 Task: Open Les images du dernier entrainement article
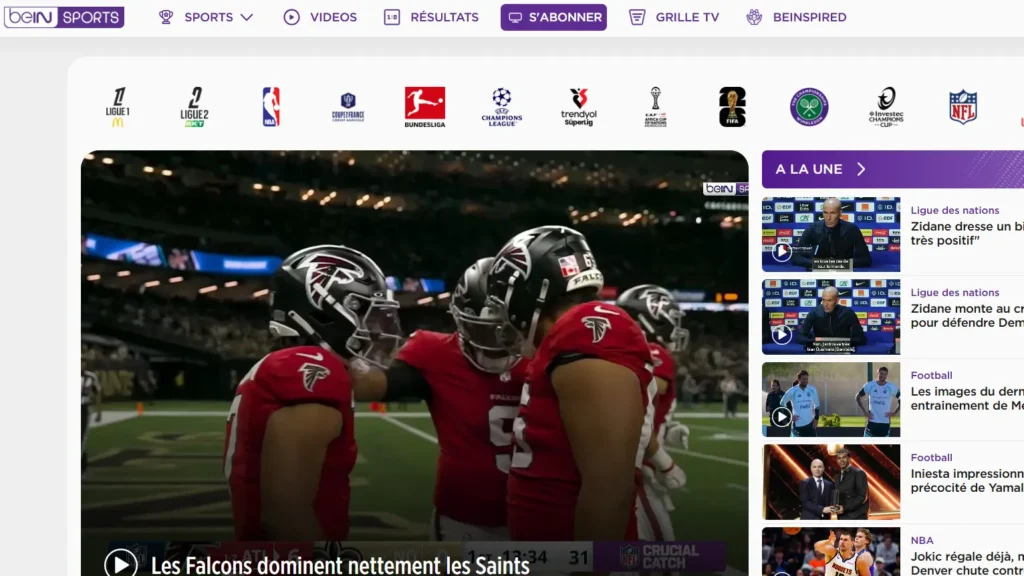967,398
